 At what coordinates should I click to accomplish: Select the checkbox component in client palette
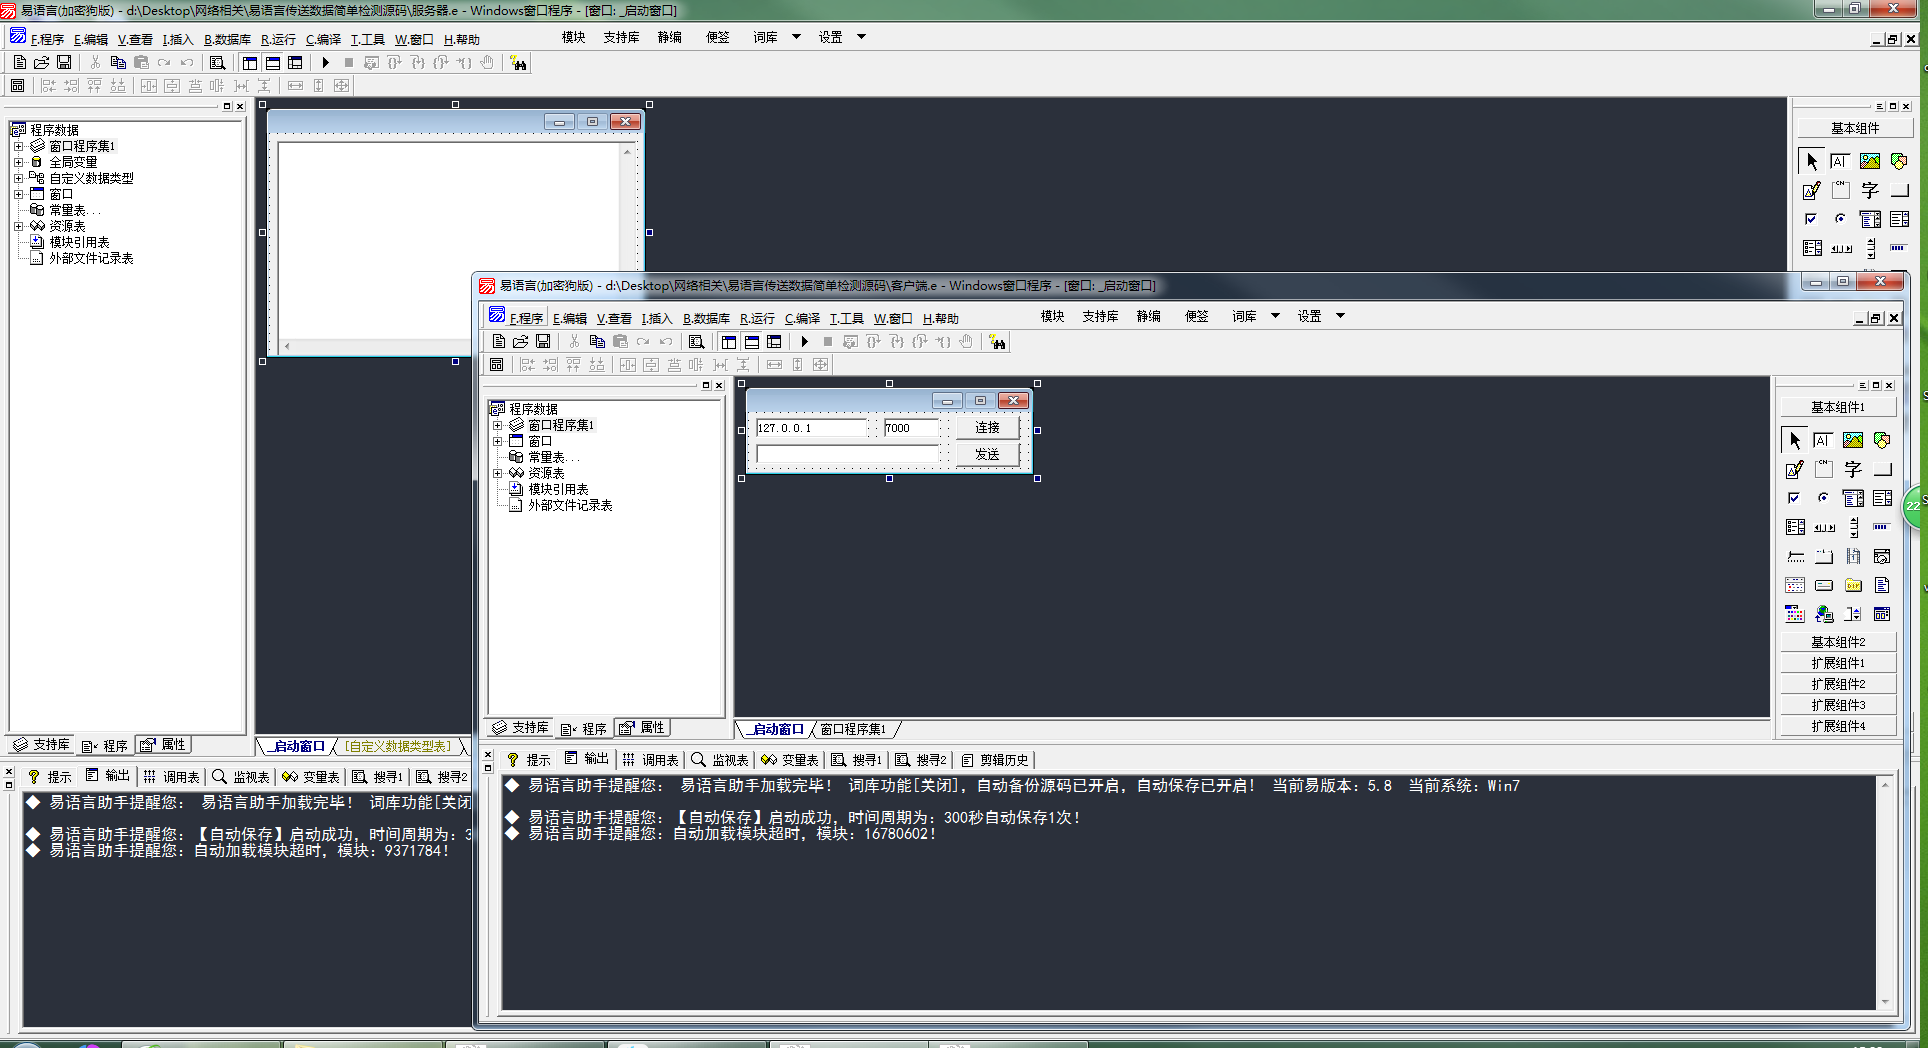(1795, 498)
